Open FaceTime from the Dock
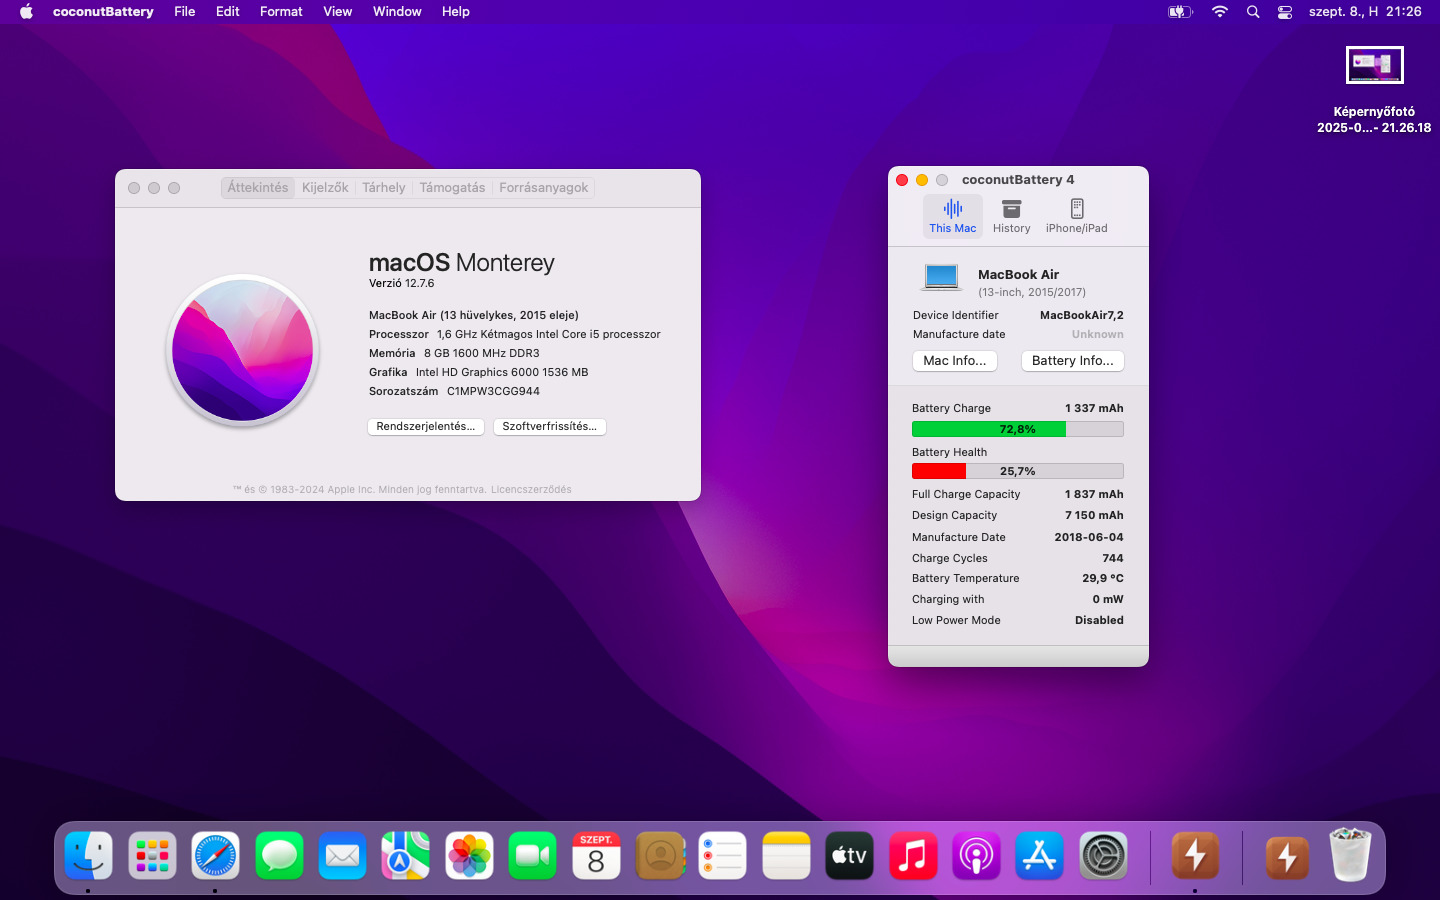Screen dimensions: 1440x900 [533, 856]
